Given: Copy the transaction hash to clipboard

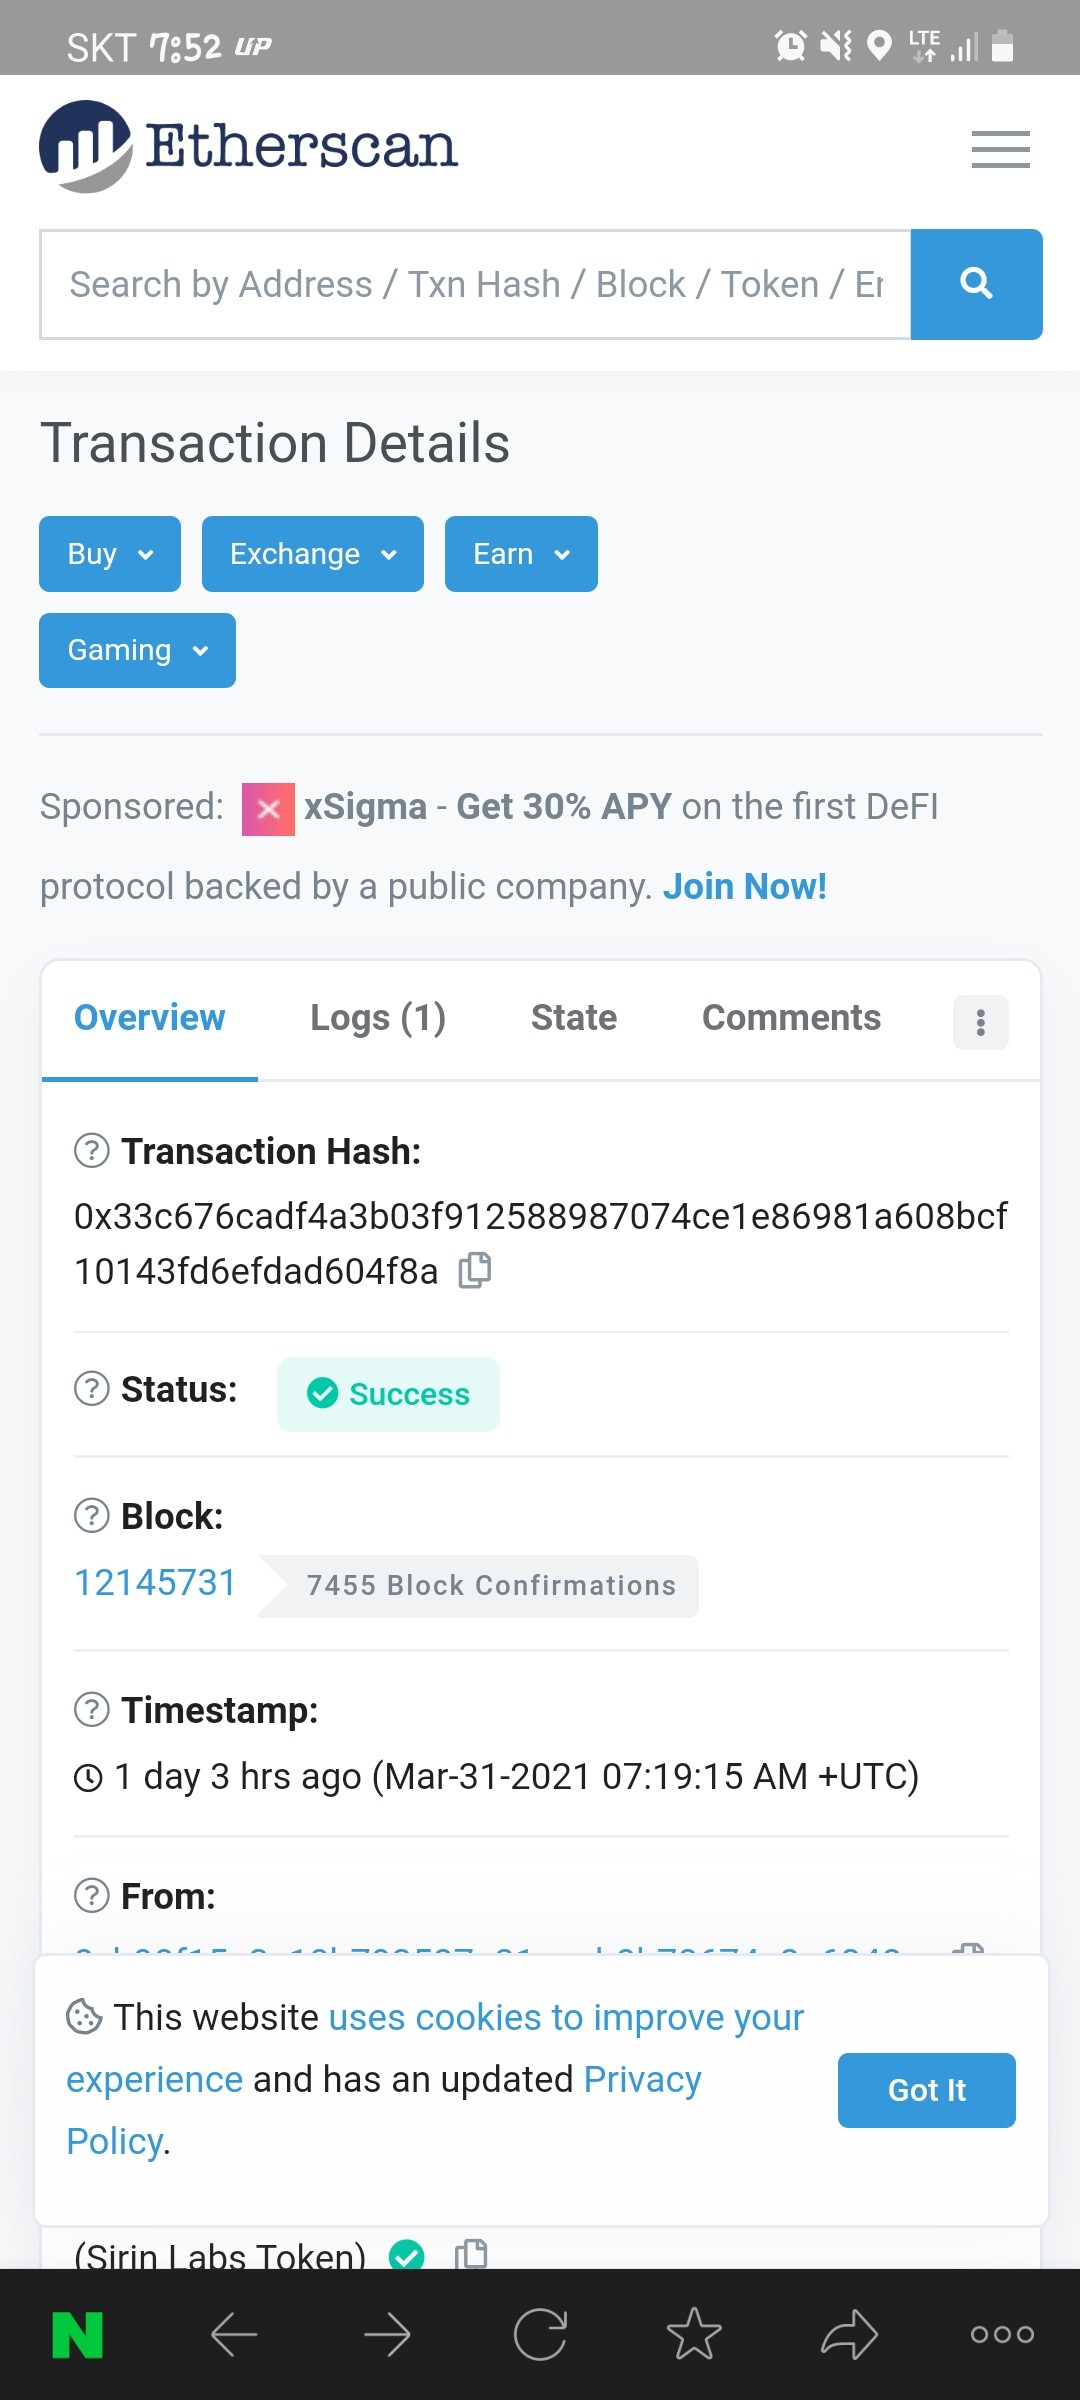Looking at the screenshot, I should 475,1270.
